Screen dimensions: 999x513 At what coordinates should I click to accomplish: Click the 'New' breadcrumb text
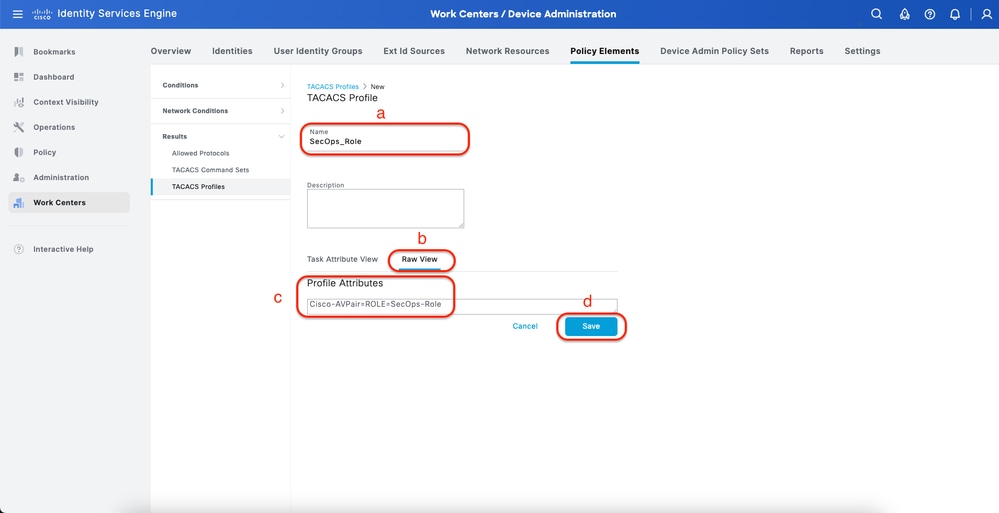pos(378,87)
